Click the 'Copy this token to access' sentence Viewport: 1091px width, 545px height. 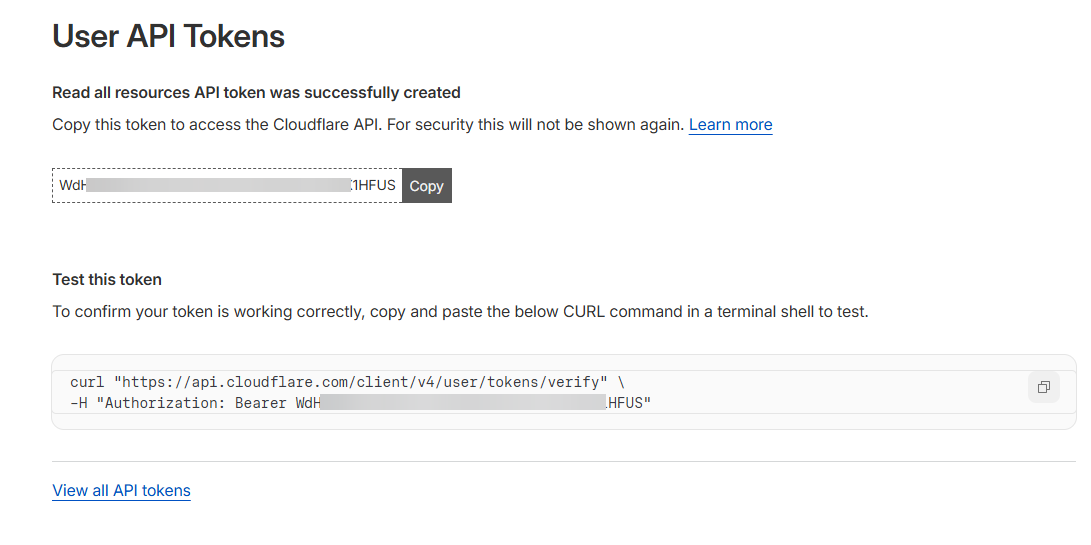368,125
